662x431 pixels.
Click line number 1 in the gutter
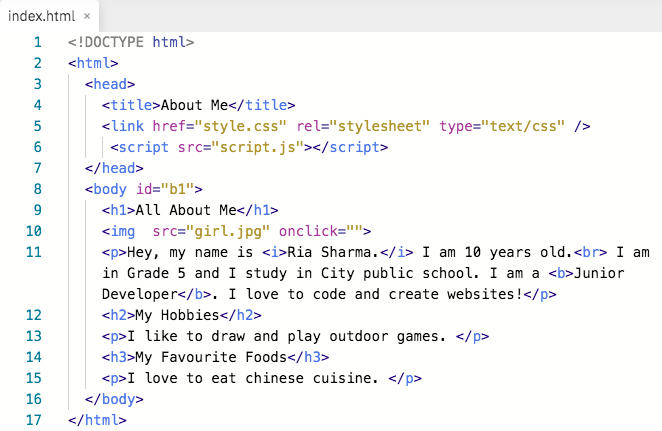click(38, 42)
